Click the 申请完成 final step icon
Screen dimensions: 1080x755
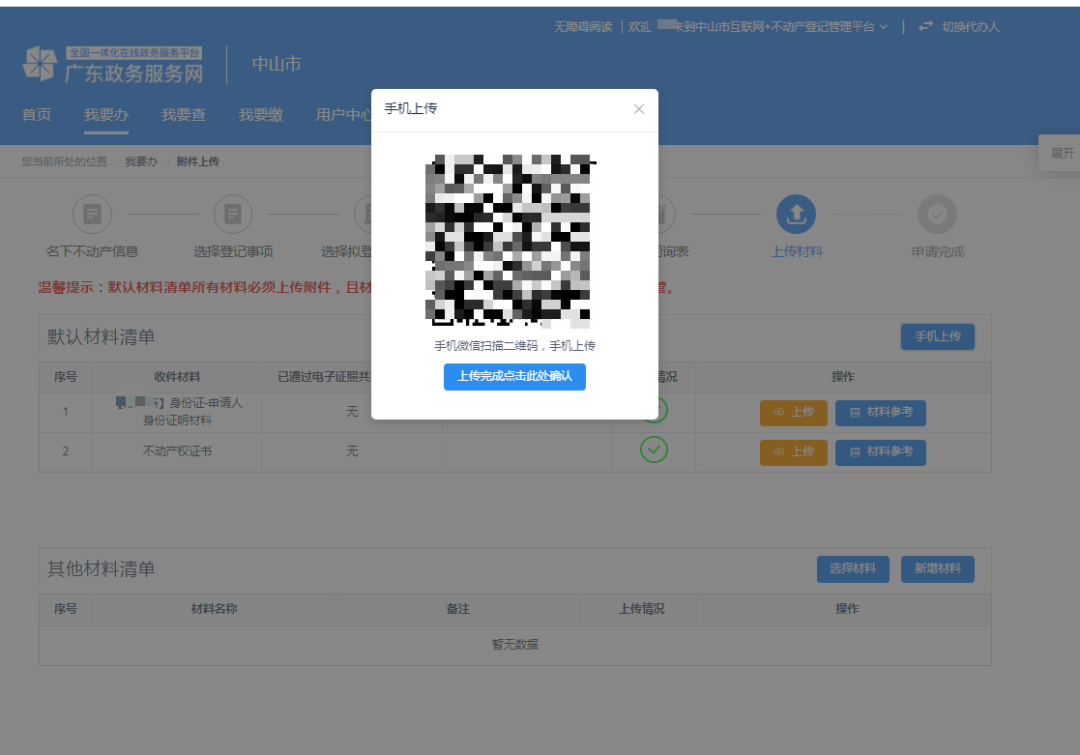(936, 214)
